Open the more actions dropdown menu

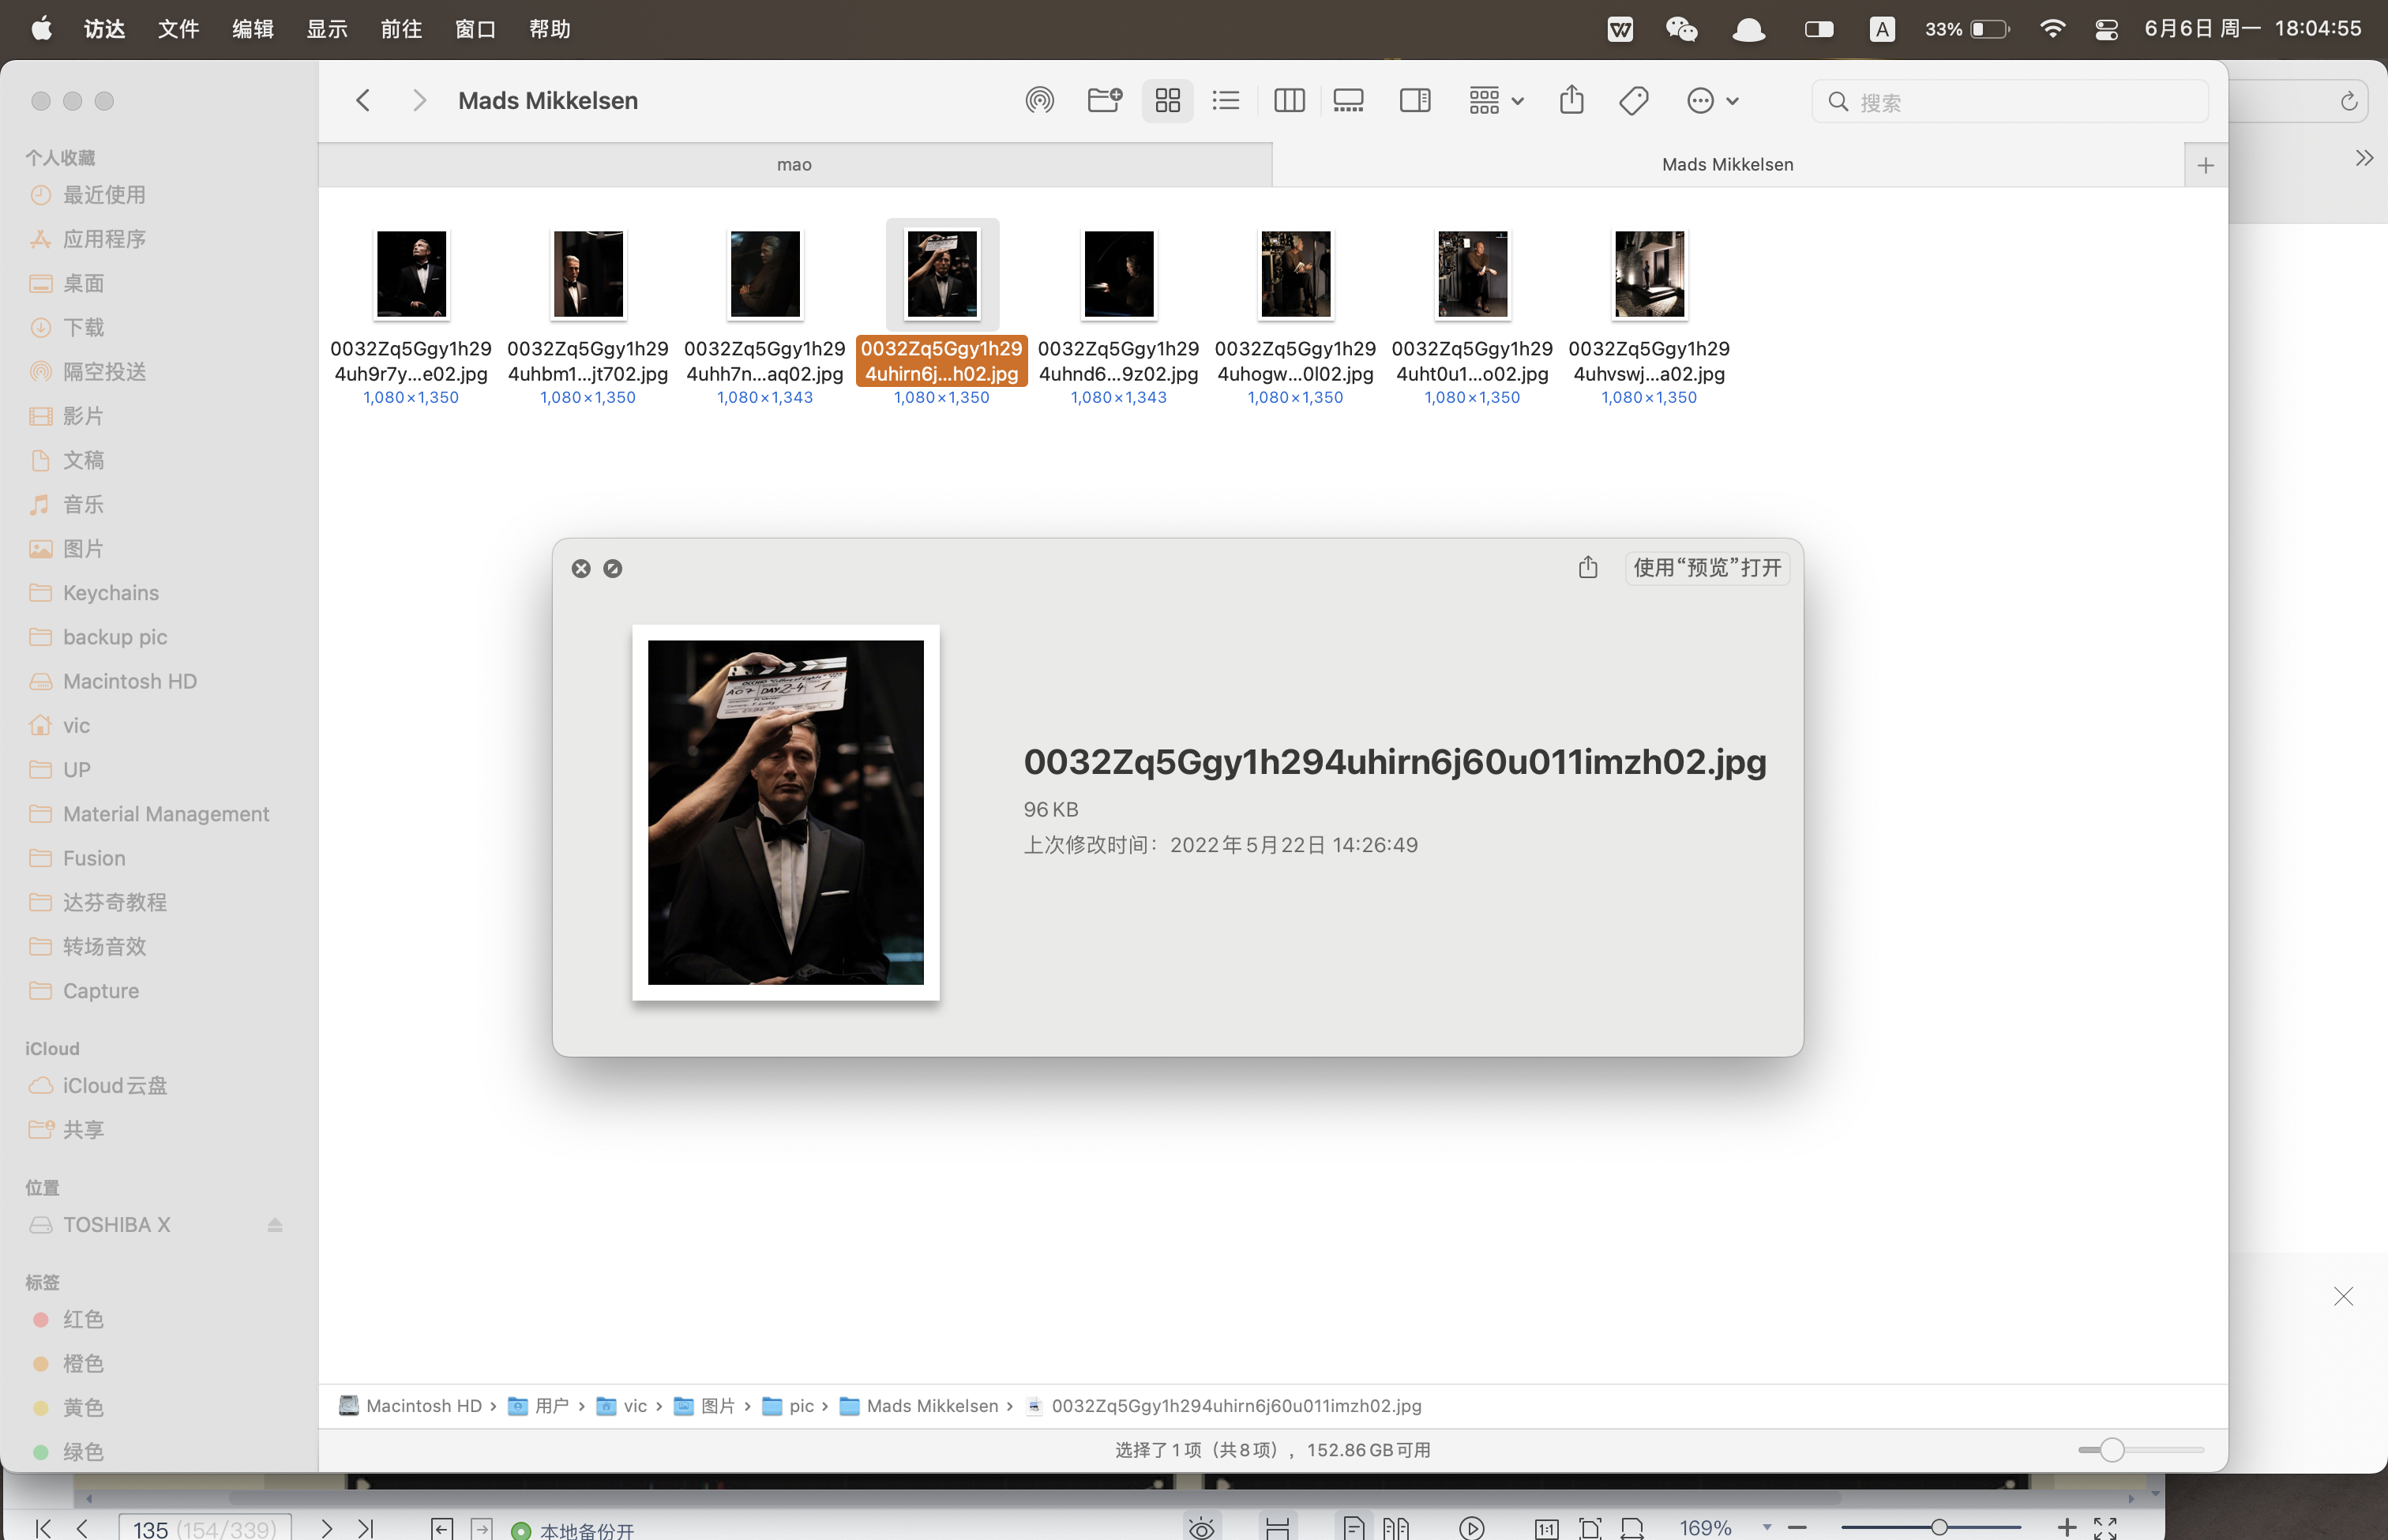(x=1712, y=101)
